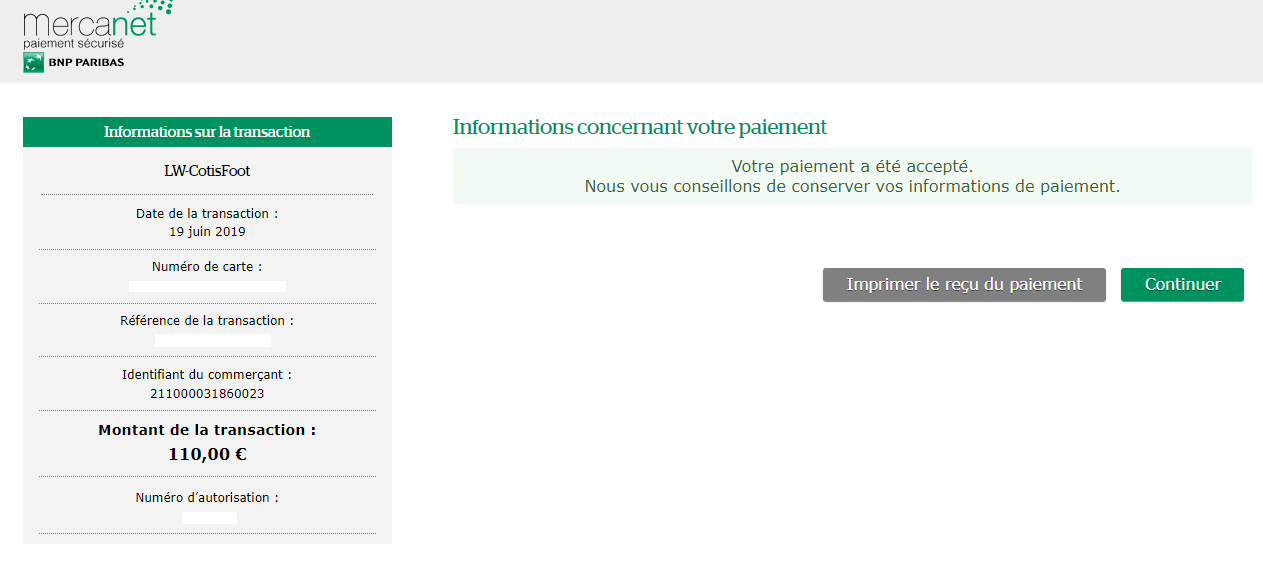
Task: Click the redacted Numéro d'autorisation value
Action: pyautogui.click(x=209, y=518)
